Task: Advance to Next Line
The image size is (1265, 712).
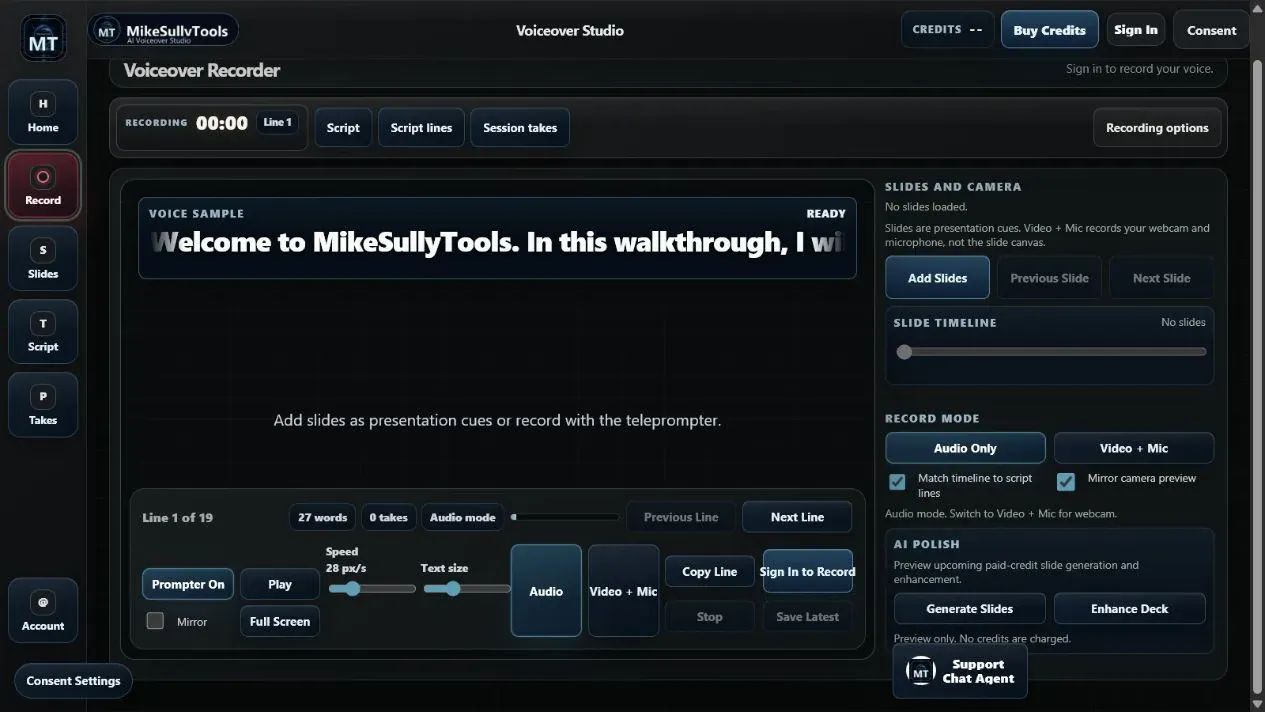Action: 797,517
